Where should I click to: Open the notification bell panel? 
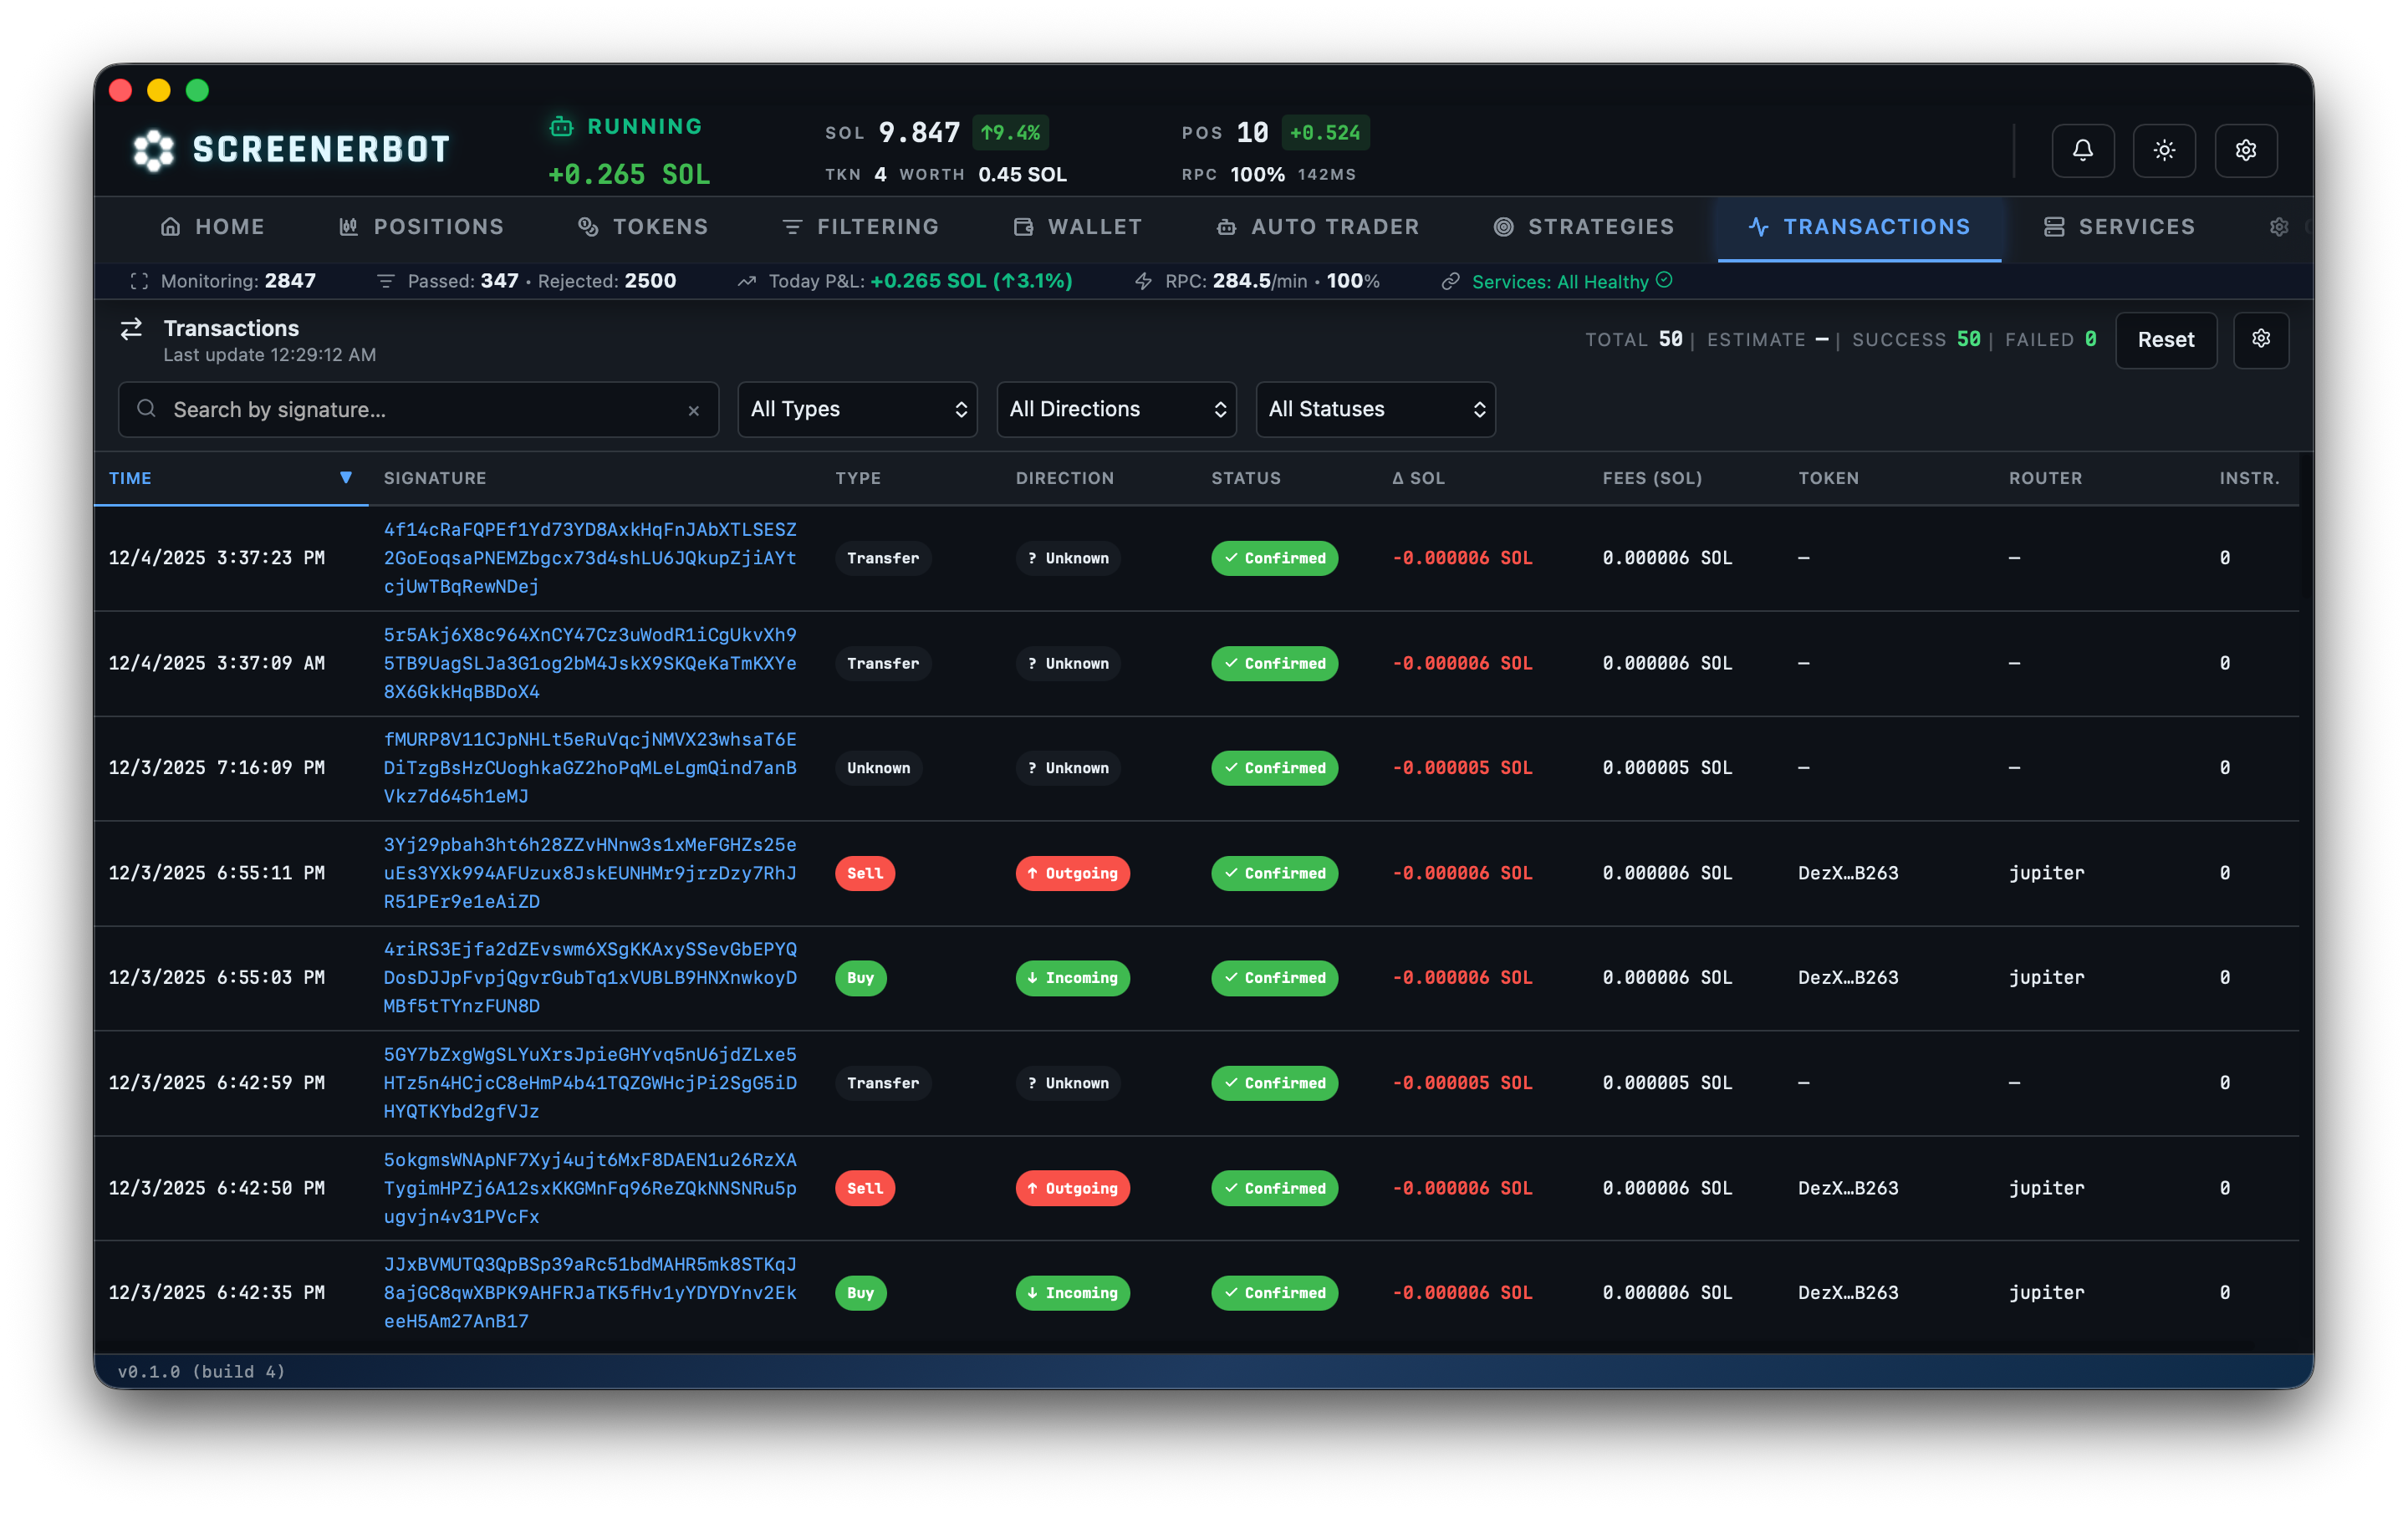(2083, 150)
